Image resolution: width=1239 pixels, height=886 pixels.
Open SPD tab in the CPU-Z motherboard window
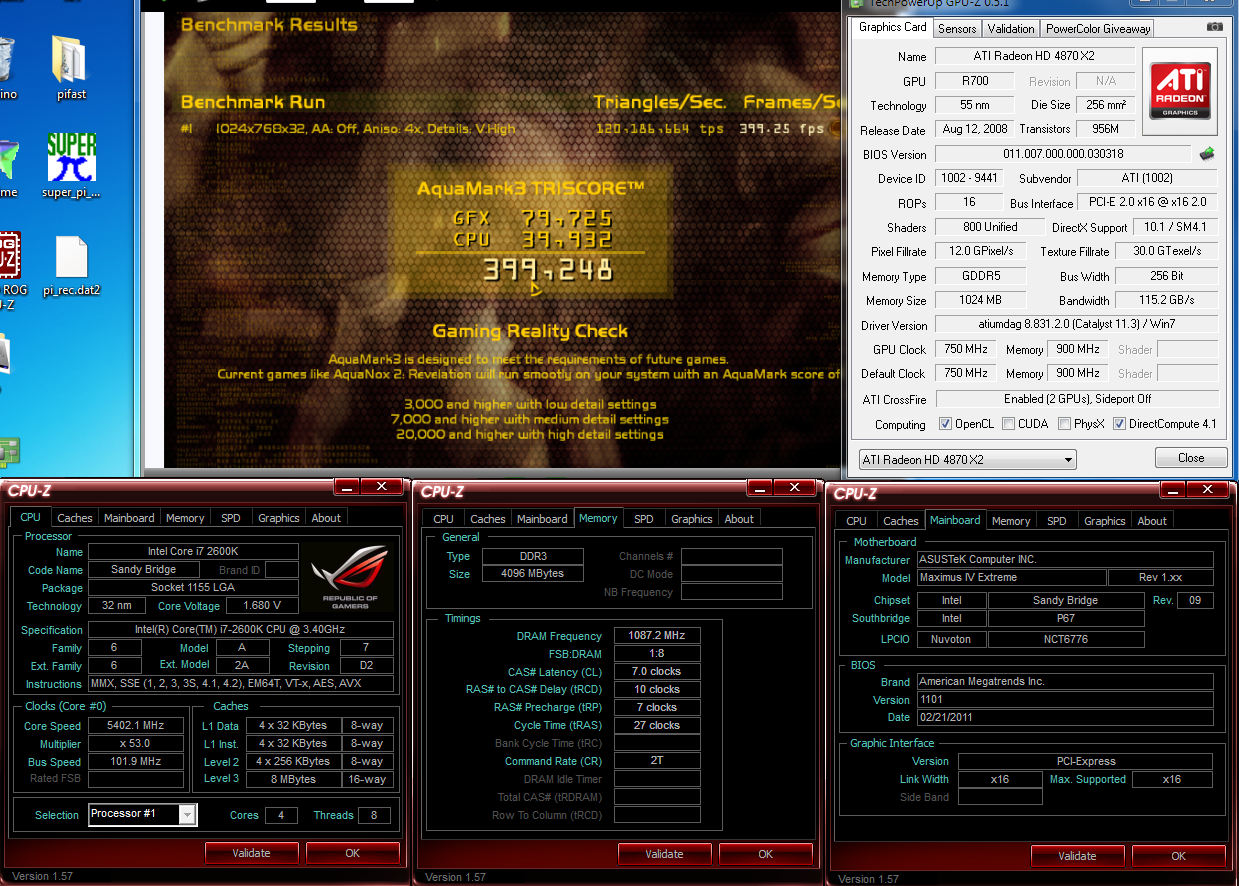pos(1057,521)
